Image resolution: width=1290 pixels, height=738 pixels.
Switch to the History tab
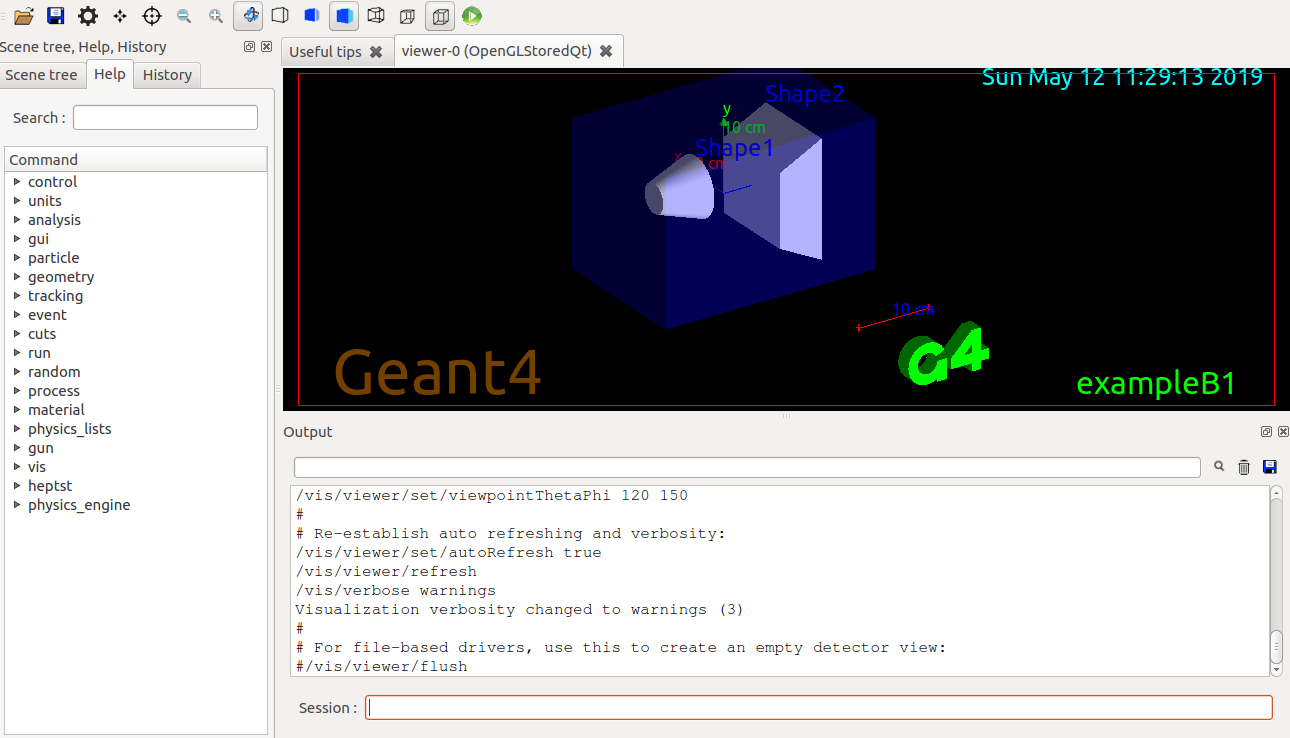(x=167, y=74)
